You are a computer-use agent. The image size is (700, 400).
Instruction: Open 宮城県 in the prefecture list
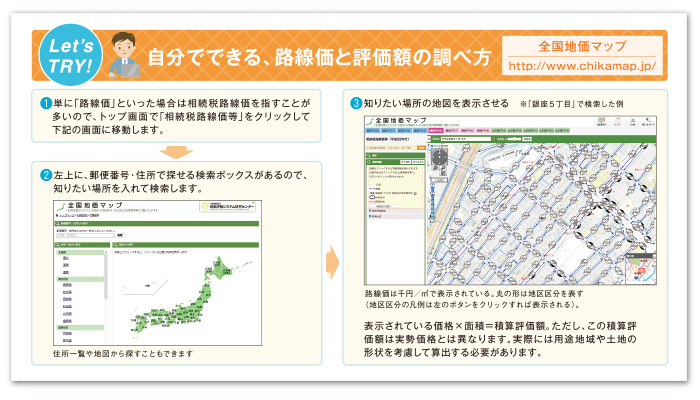67,299
